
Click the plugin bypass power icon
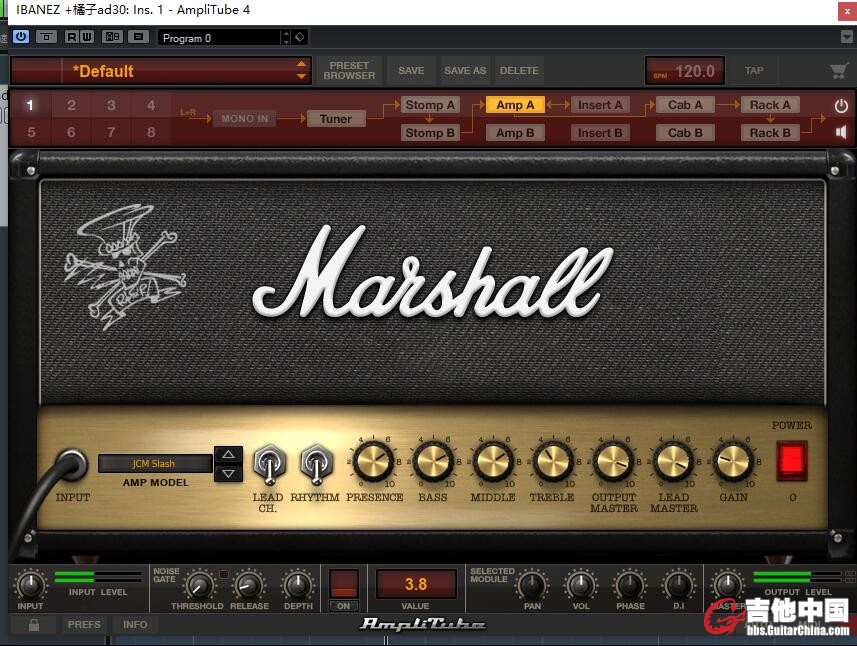[20, 37]
